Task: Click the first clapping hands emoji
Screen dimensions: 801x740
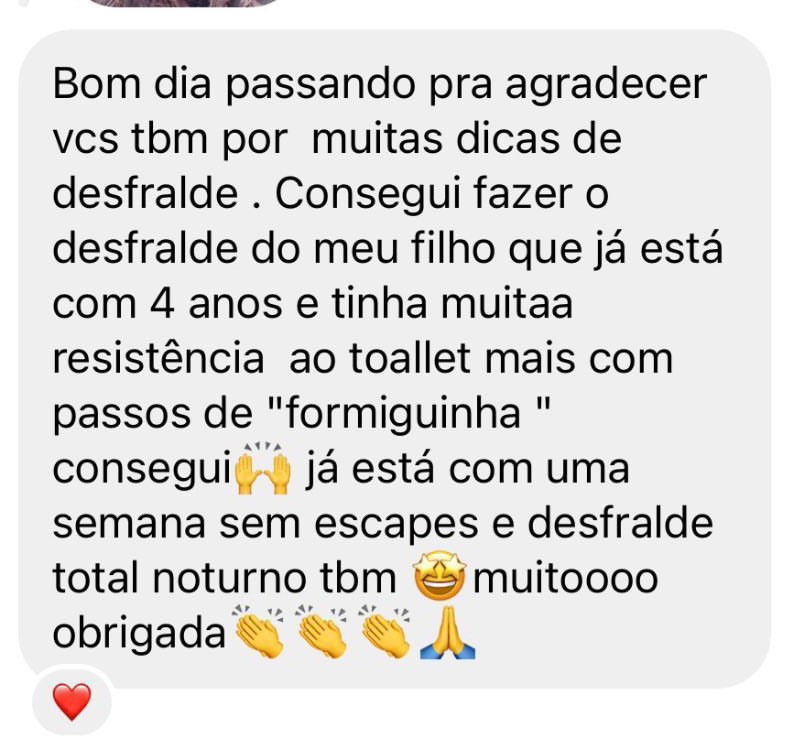Action: (258, 632)
